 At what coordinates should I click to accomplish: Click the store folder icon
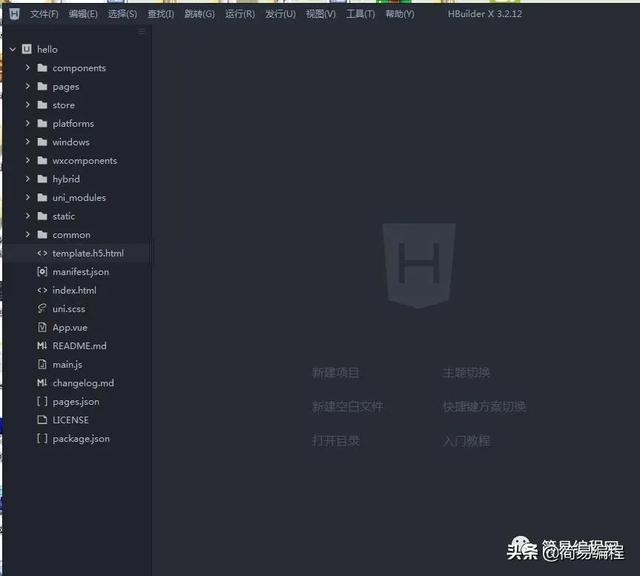pos(42,105)
